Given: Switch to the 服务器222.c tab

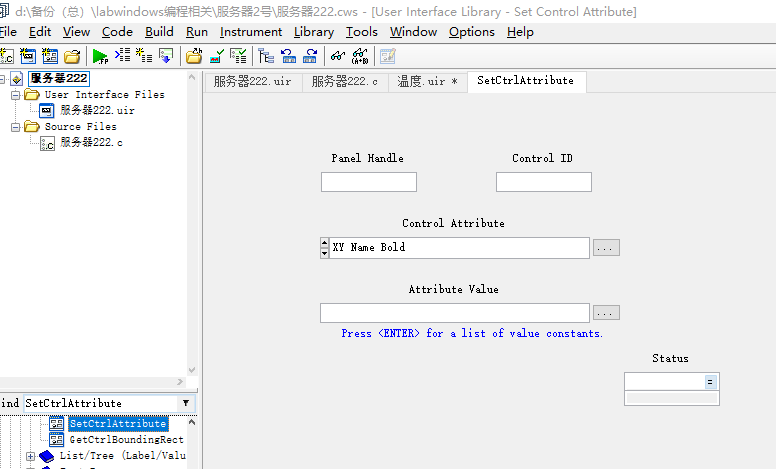Looking at the screenshot, I should click(344, 82).
